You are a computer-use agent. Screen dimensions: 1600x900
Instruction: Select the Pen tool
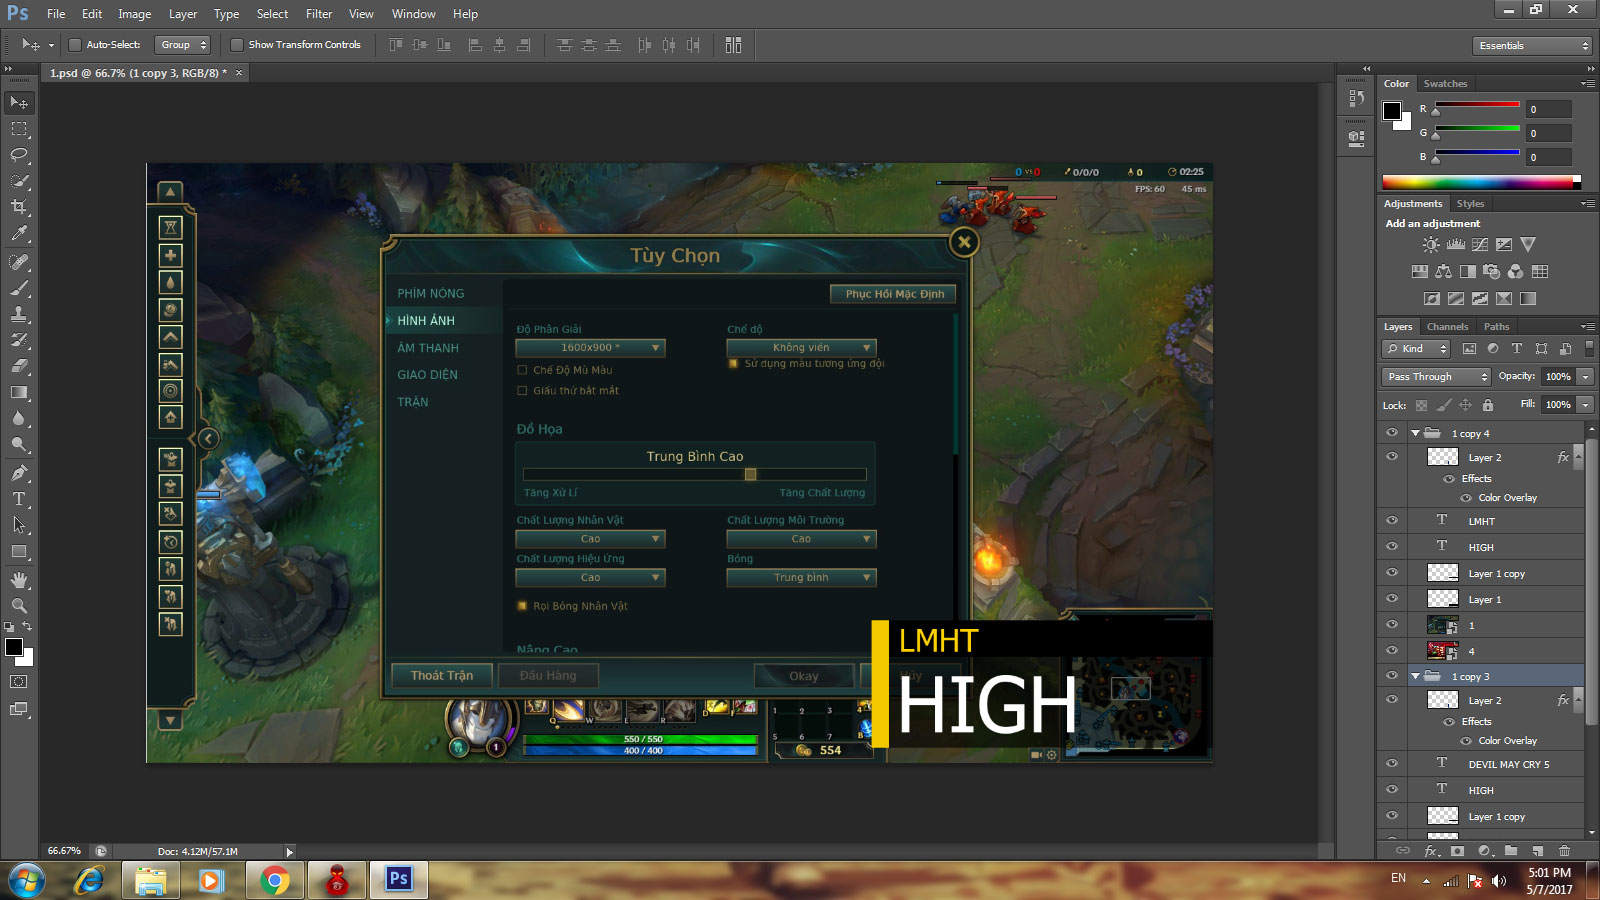(19, 473)
